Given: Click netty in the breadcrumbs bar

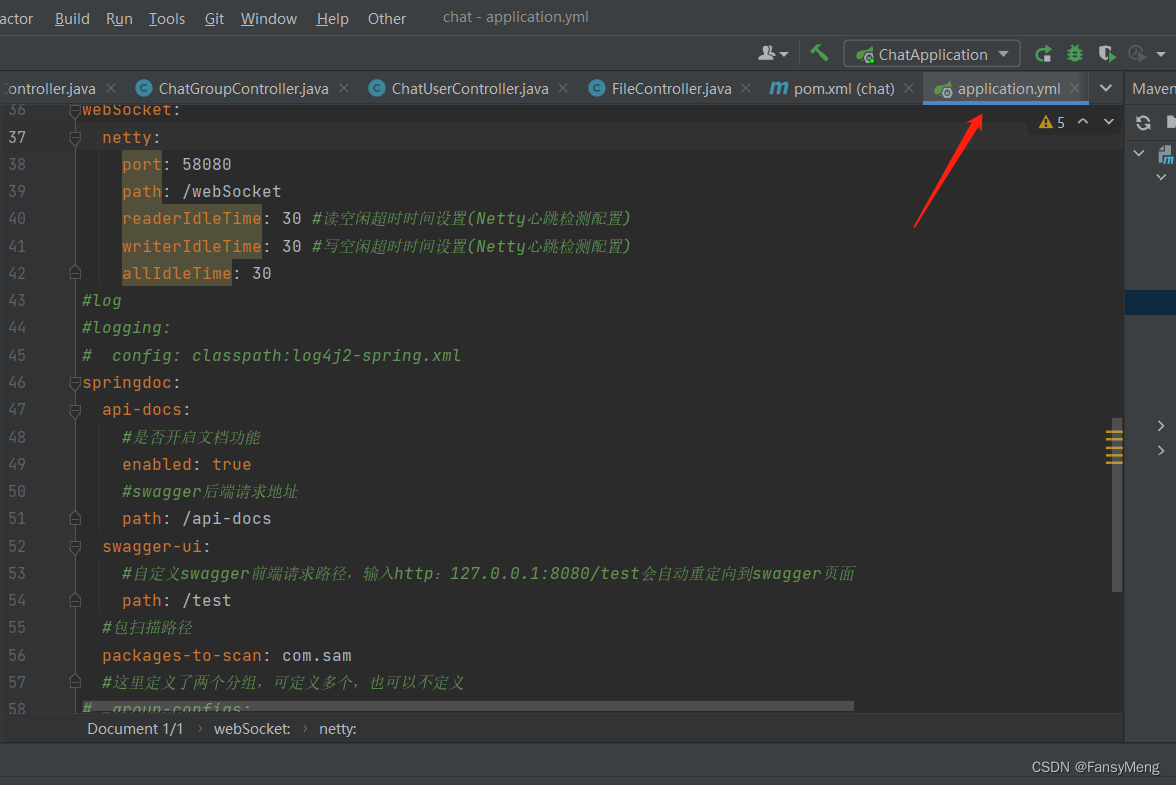Looking at the screenshot, I should click(x=338, y=728).
